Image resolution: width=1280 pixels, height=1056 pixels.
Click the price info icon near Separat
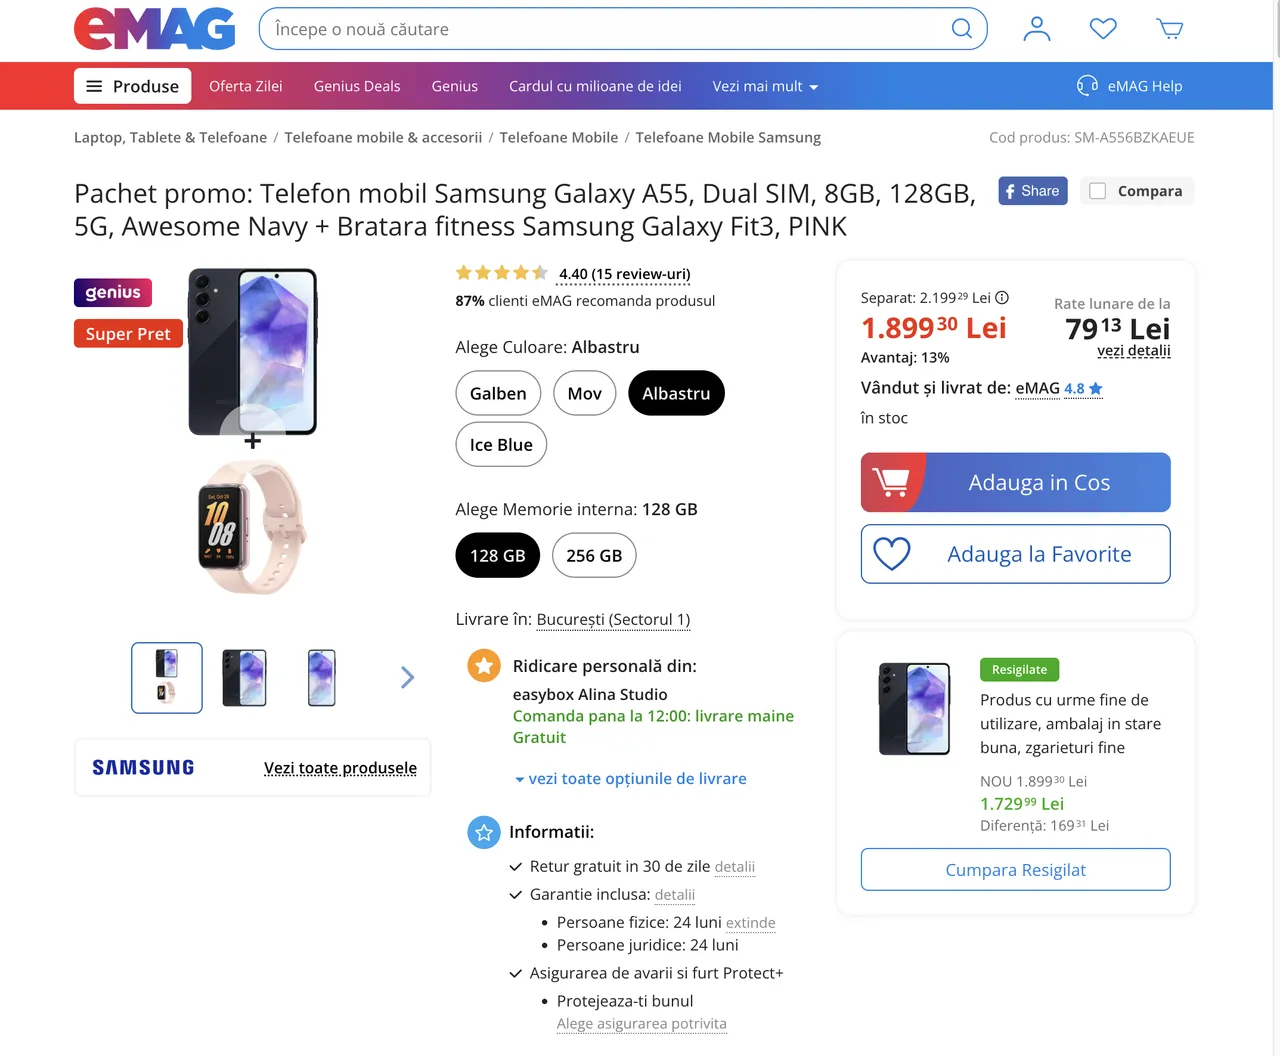point(1002,298)
